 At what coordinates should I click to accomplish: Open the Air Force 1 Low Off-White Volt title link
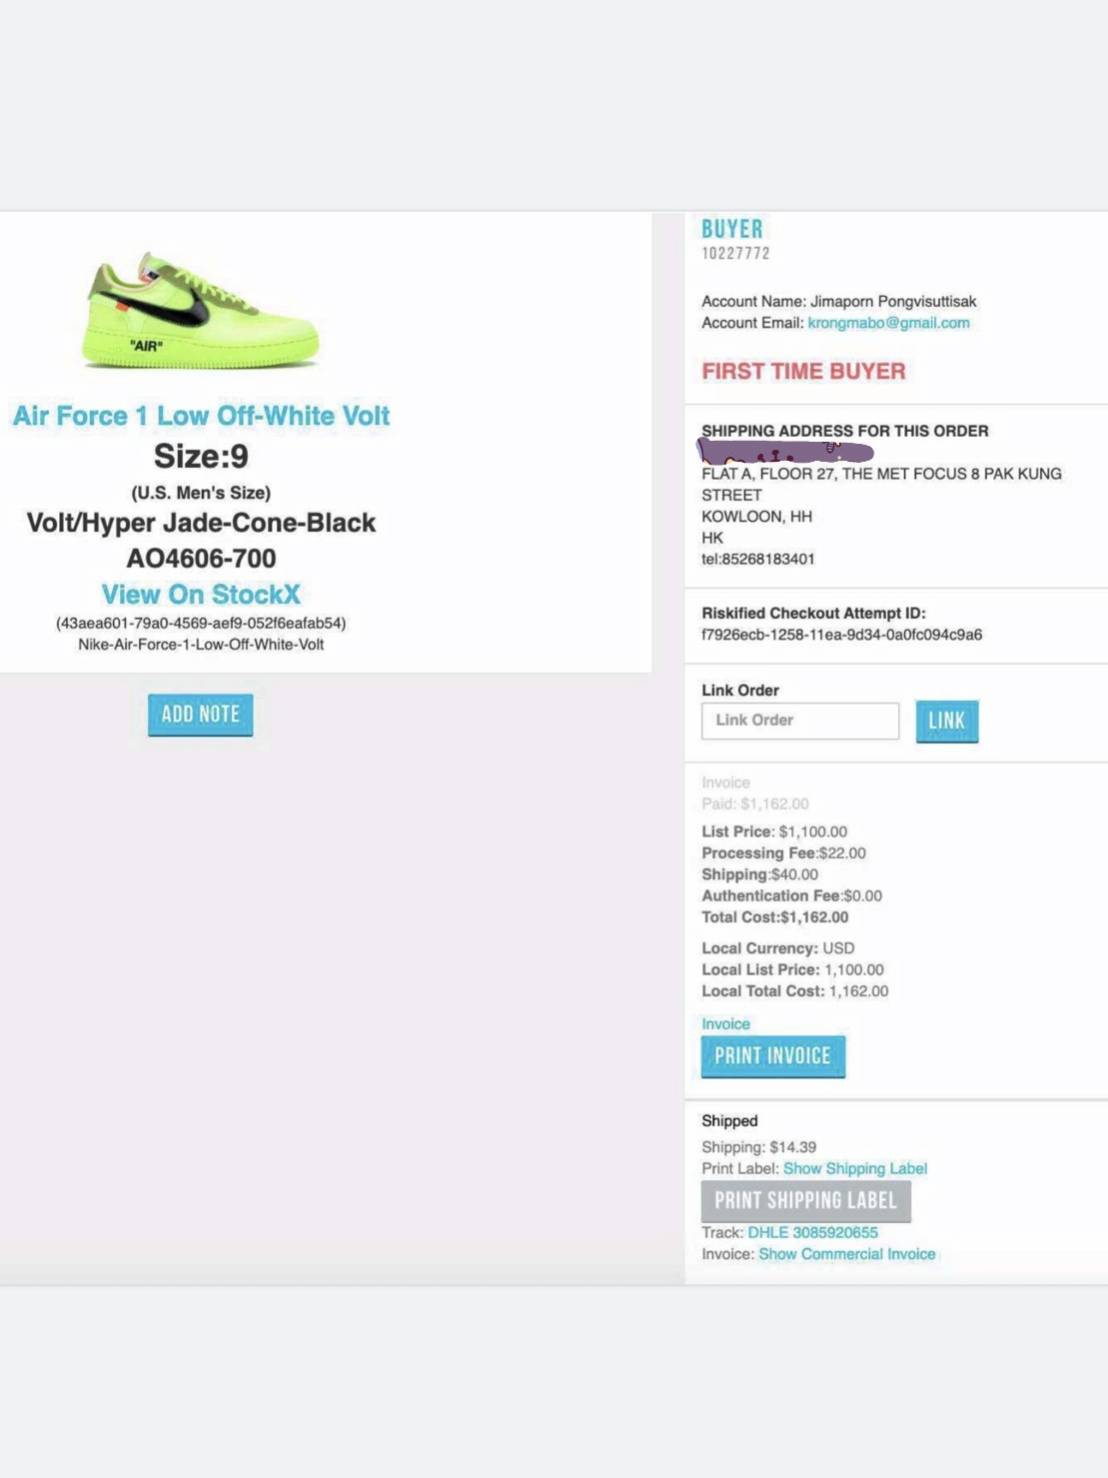201,416
